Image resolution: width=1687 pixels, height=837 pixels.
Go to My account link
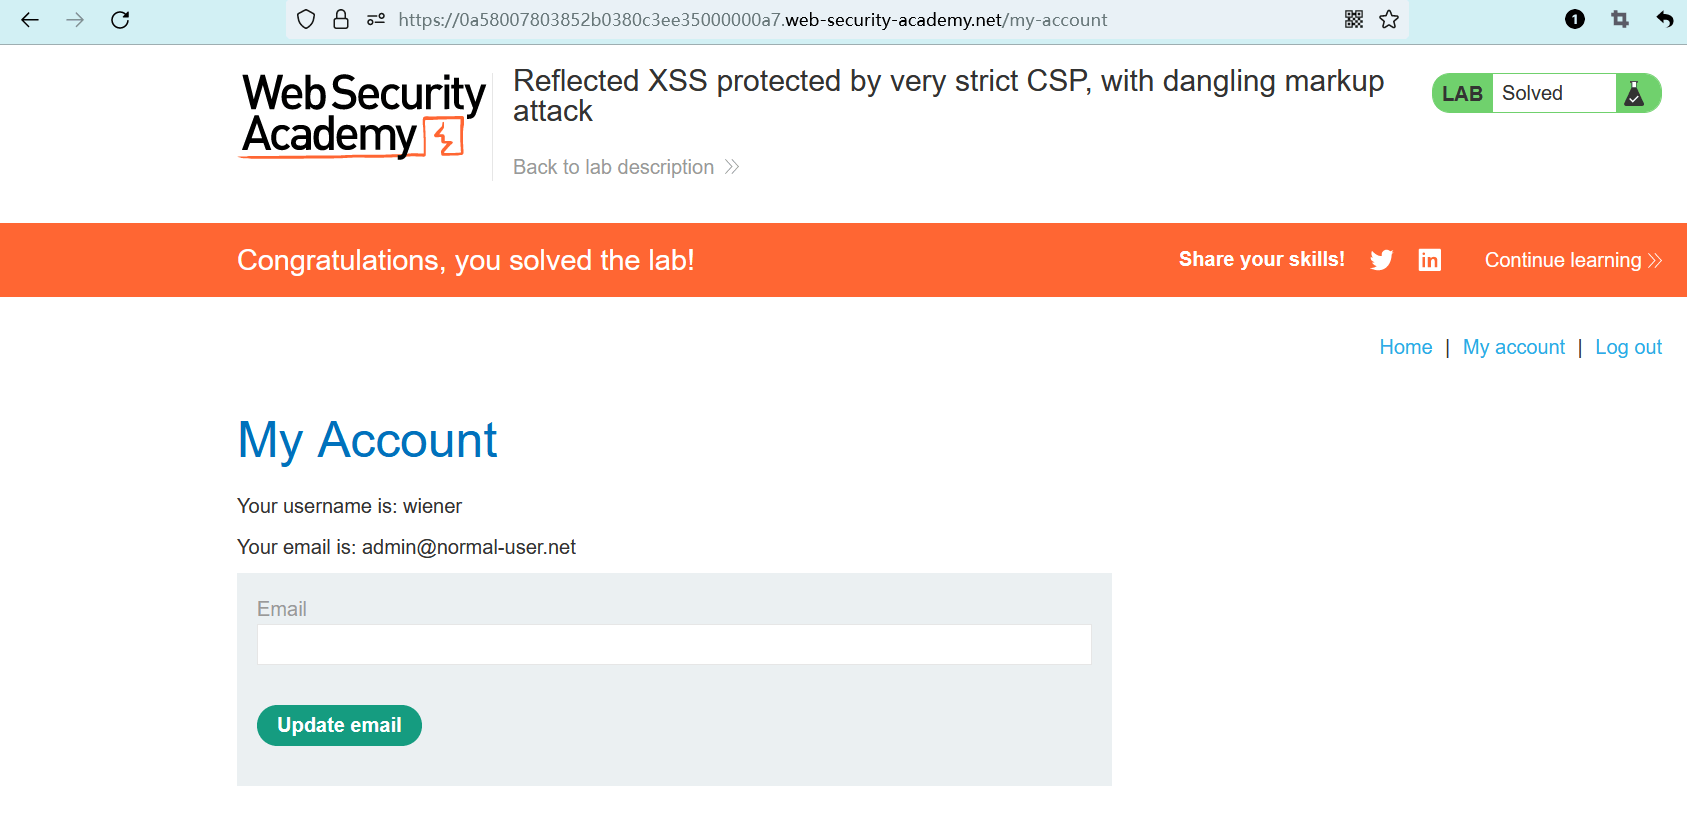1513,347
